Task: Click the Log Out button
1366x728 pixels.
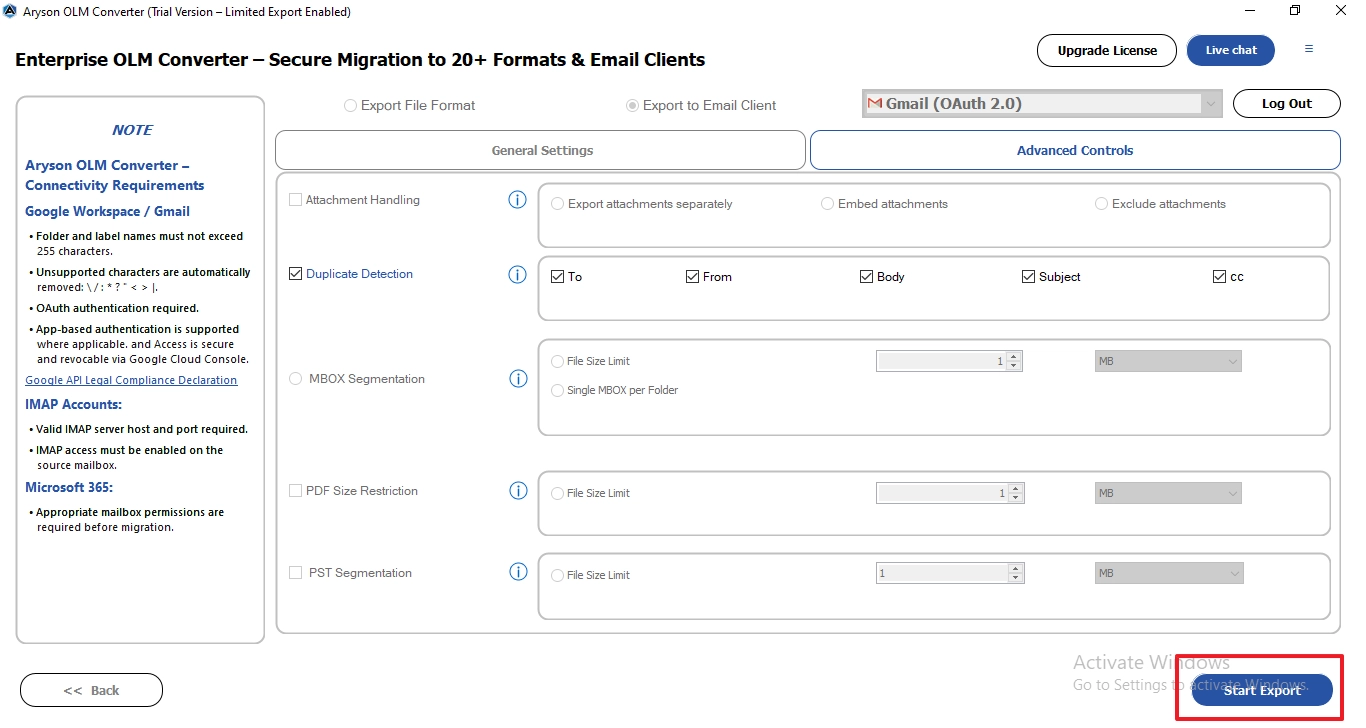Action: [1286, 103]
